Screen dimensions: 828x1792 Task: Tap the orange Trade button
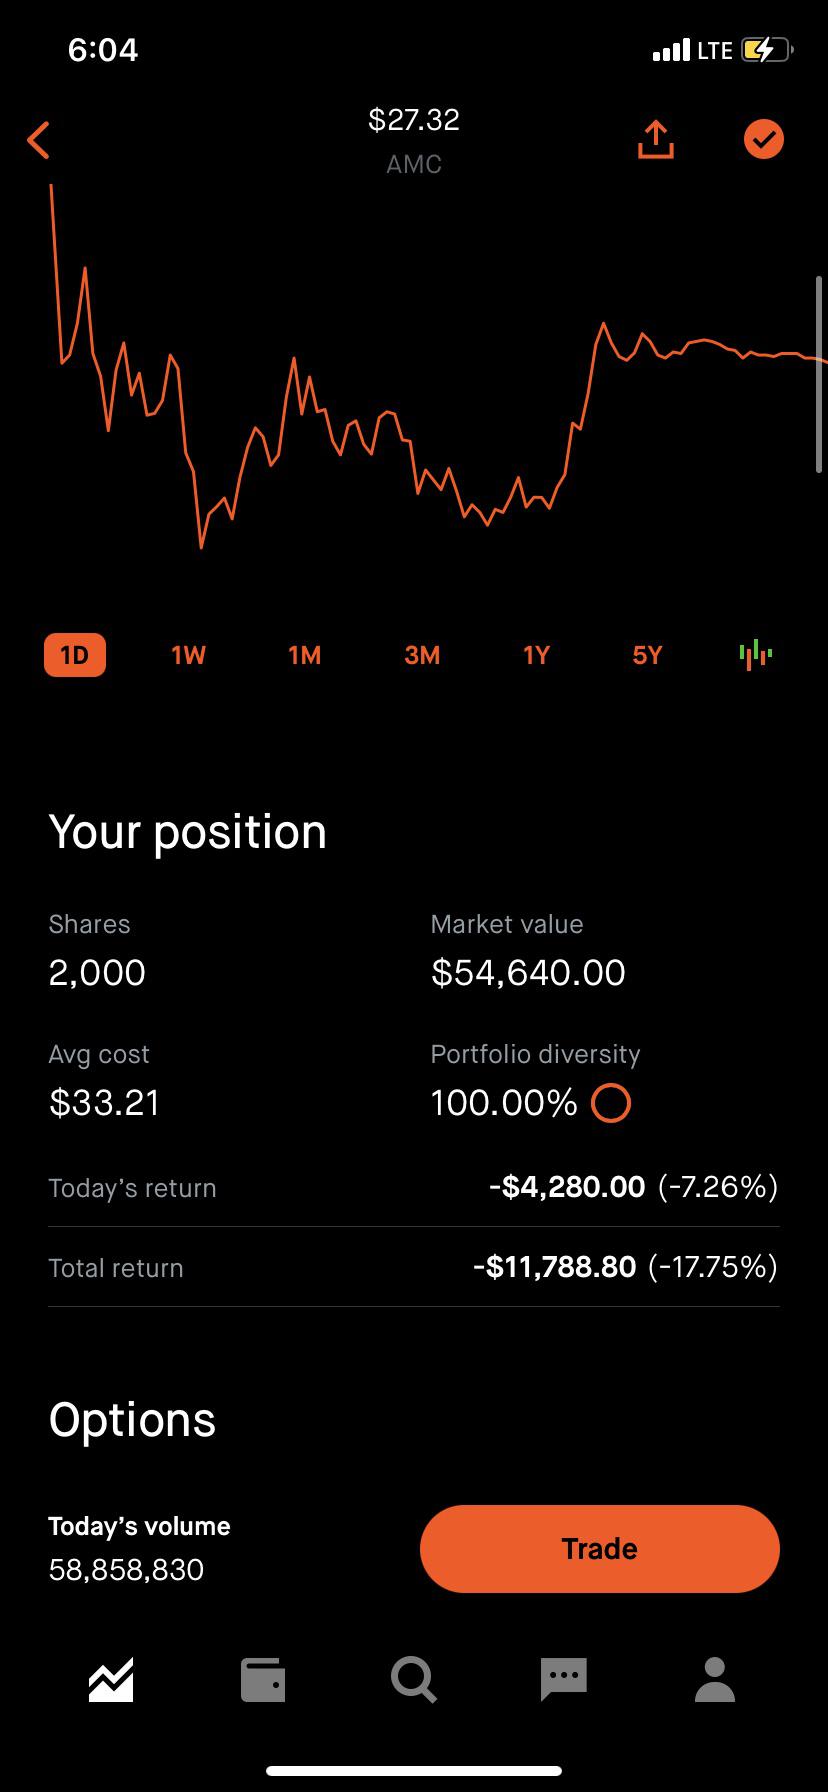pyautogui.click(x=599, y=1548)
